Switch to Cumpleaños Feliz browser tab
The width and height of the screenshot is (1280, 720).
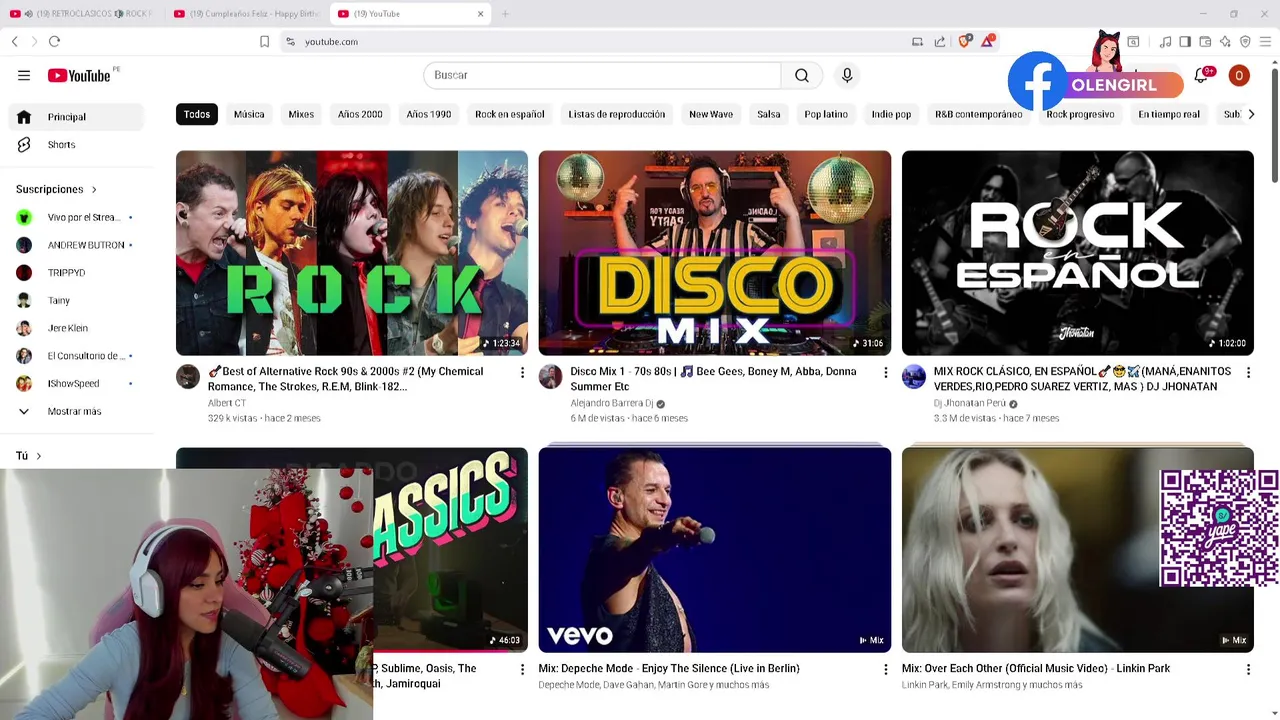[246, 14]
